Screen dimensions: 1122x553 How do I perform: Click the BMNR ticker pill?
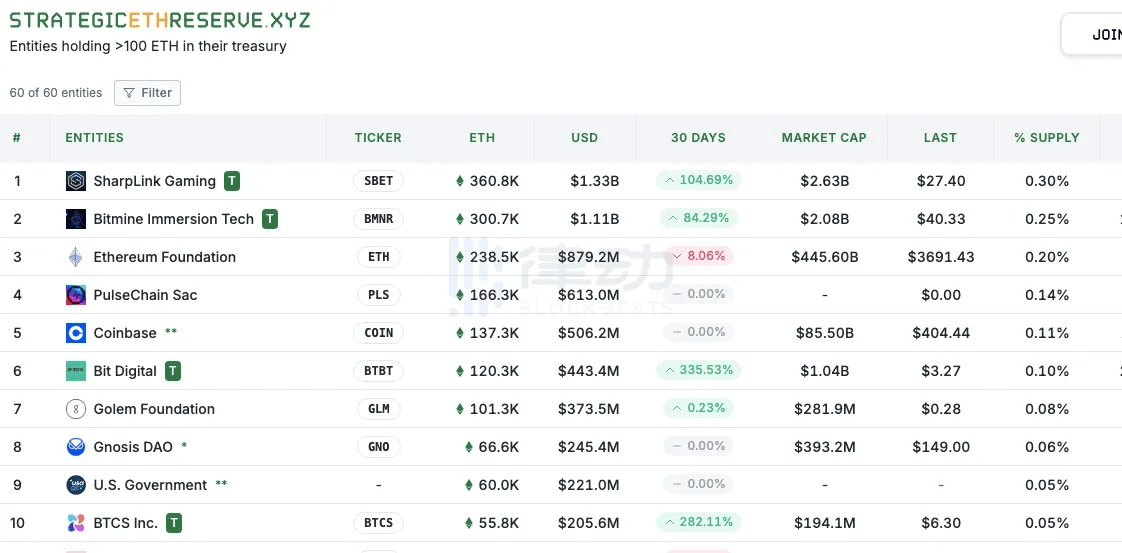(379, 219)
